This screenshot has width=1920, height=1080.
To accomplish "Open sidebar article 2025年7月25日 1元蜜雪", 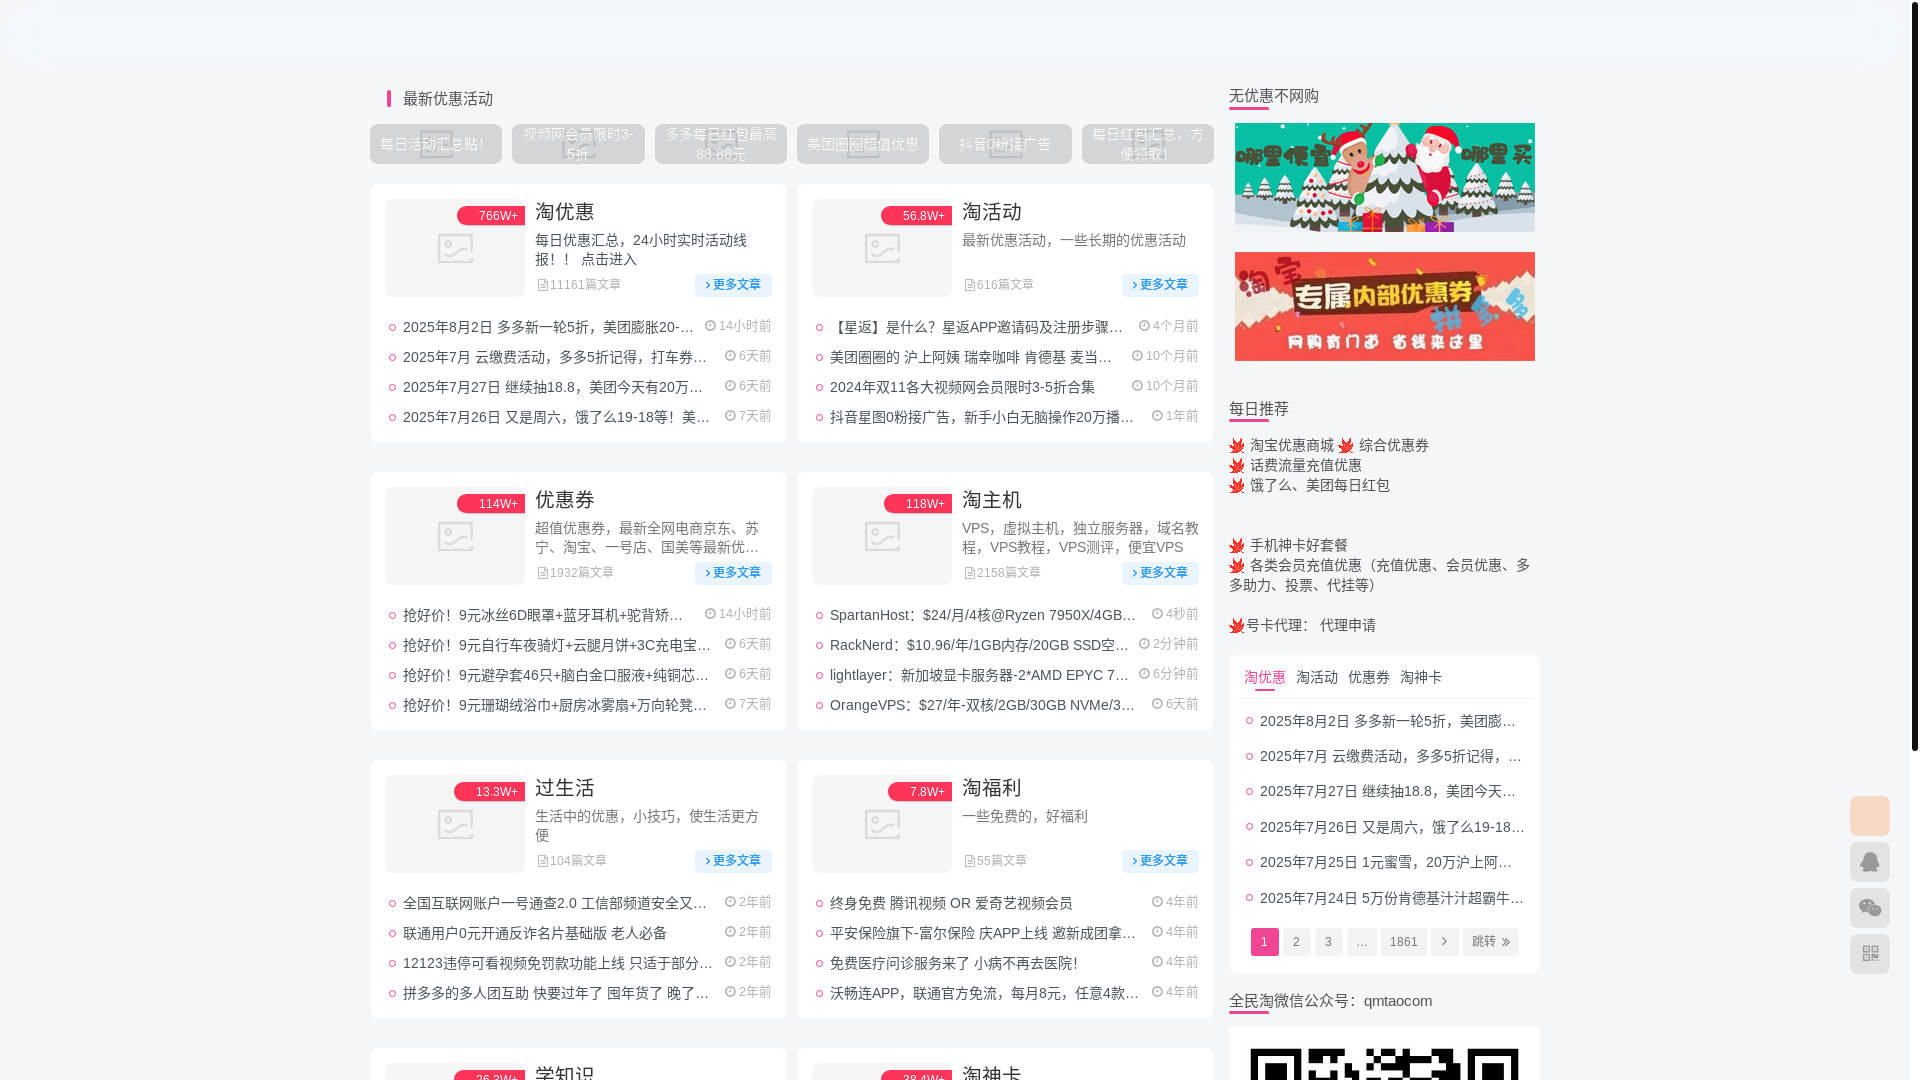I will [x=1386, y=862].
